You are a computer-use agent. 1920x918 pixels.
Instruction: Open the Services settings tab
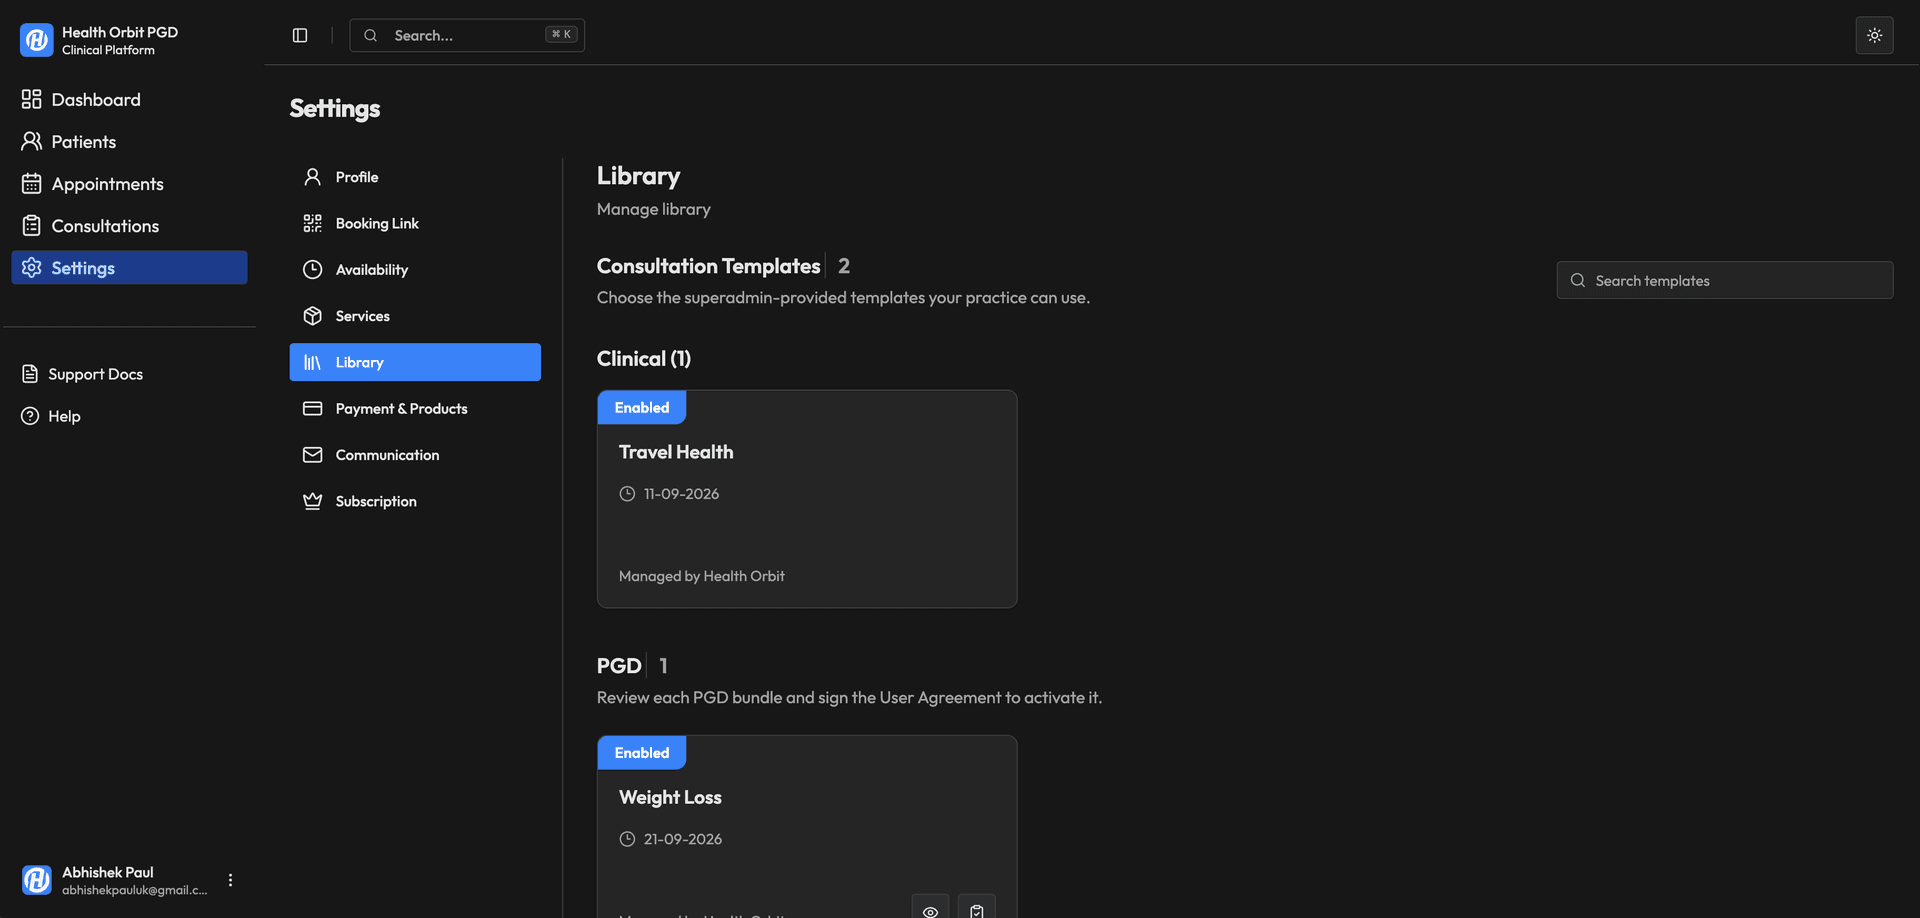click(x=415, y=316)
